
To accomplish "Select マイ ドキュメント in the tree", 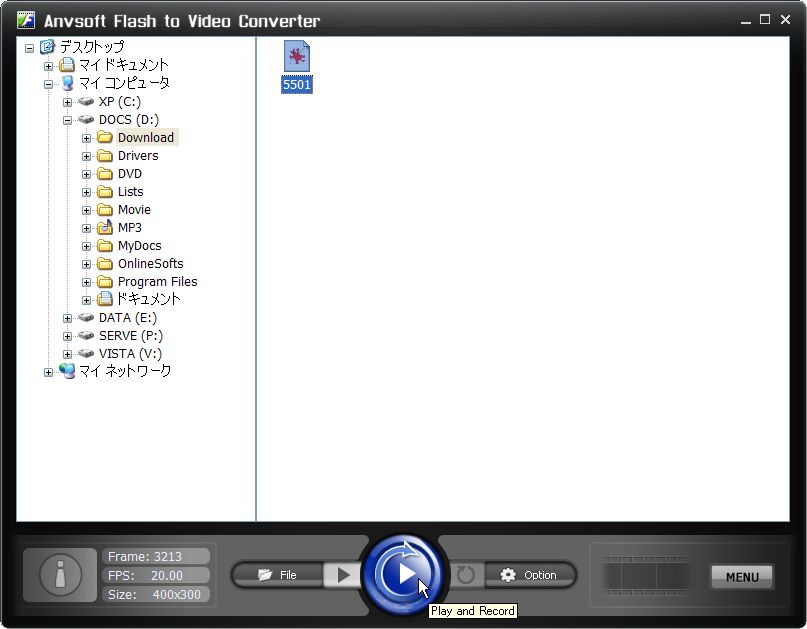I will (124, 65).
